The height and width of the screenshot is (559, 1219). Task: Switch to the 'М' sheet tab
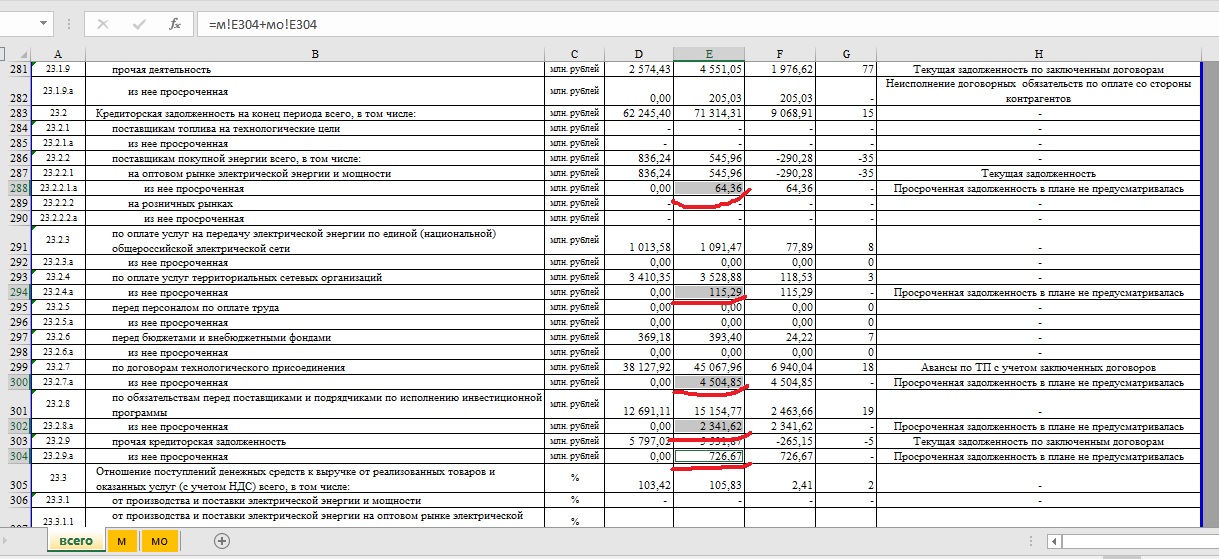pyautogui.click(x=121, y=541)
